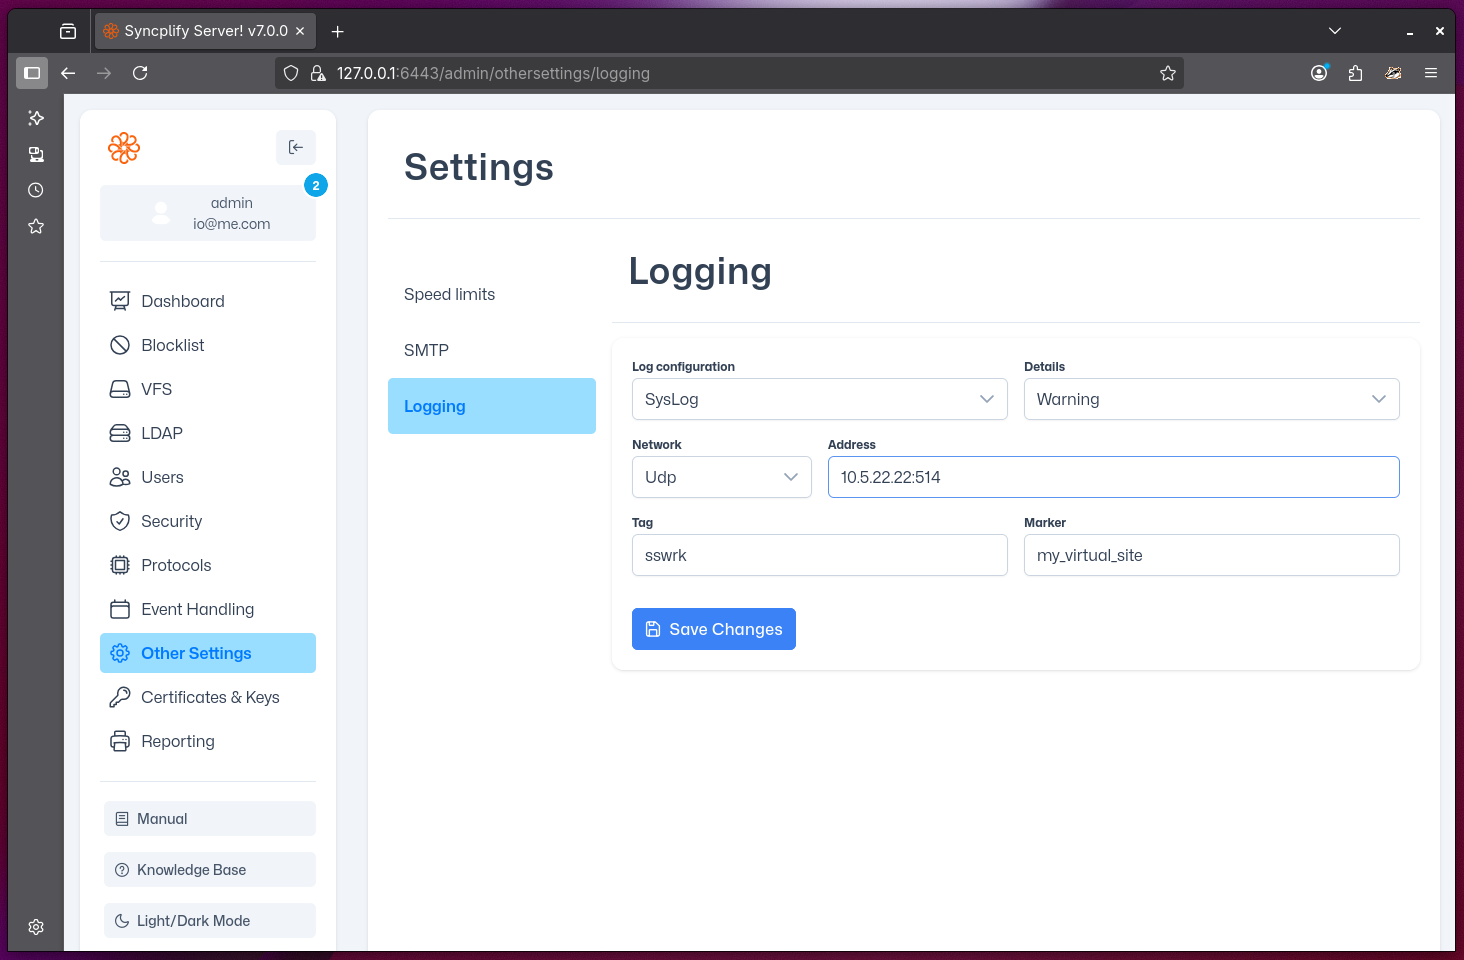Open the Dashboard section

point(182,301)
